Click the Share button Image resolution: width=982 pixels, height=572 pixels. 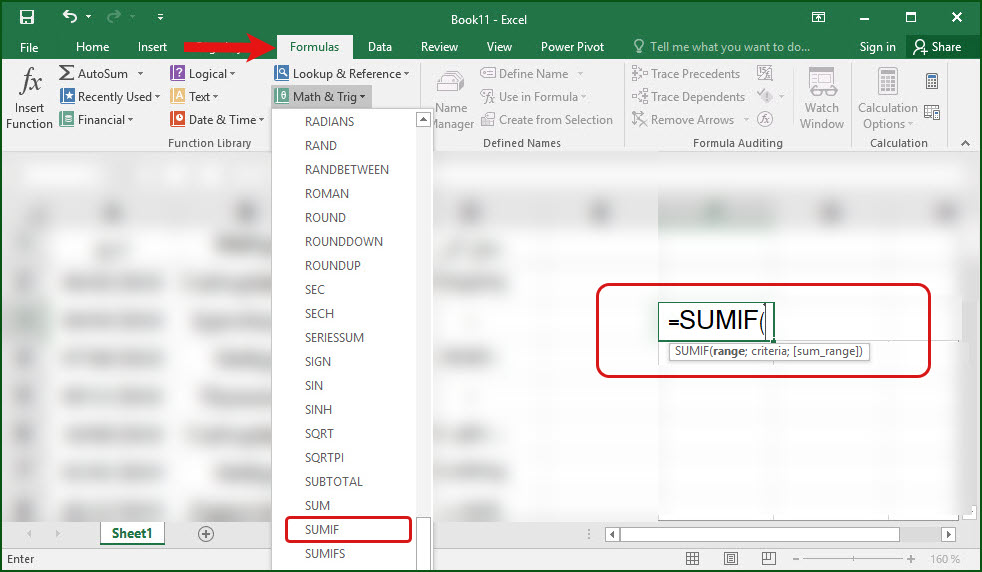[938, 47]
